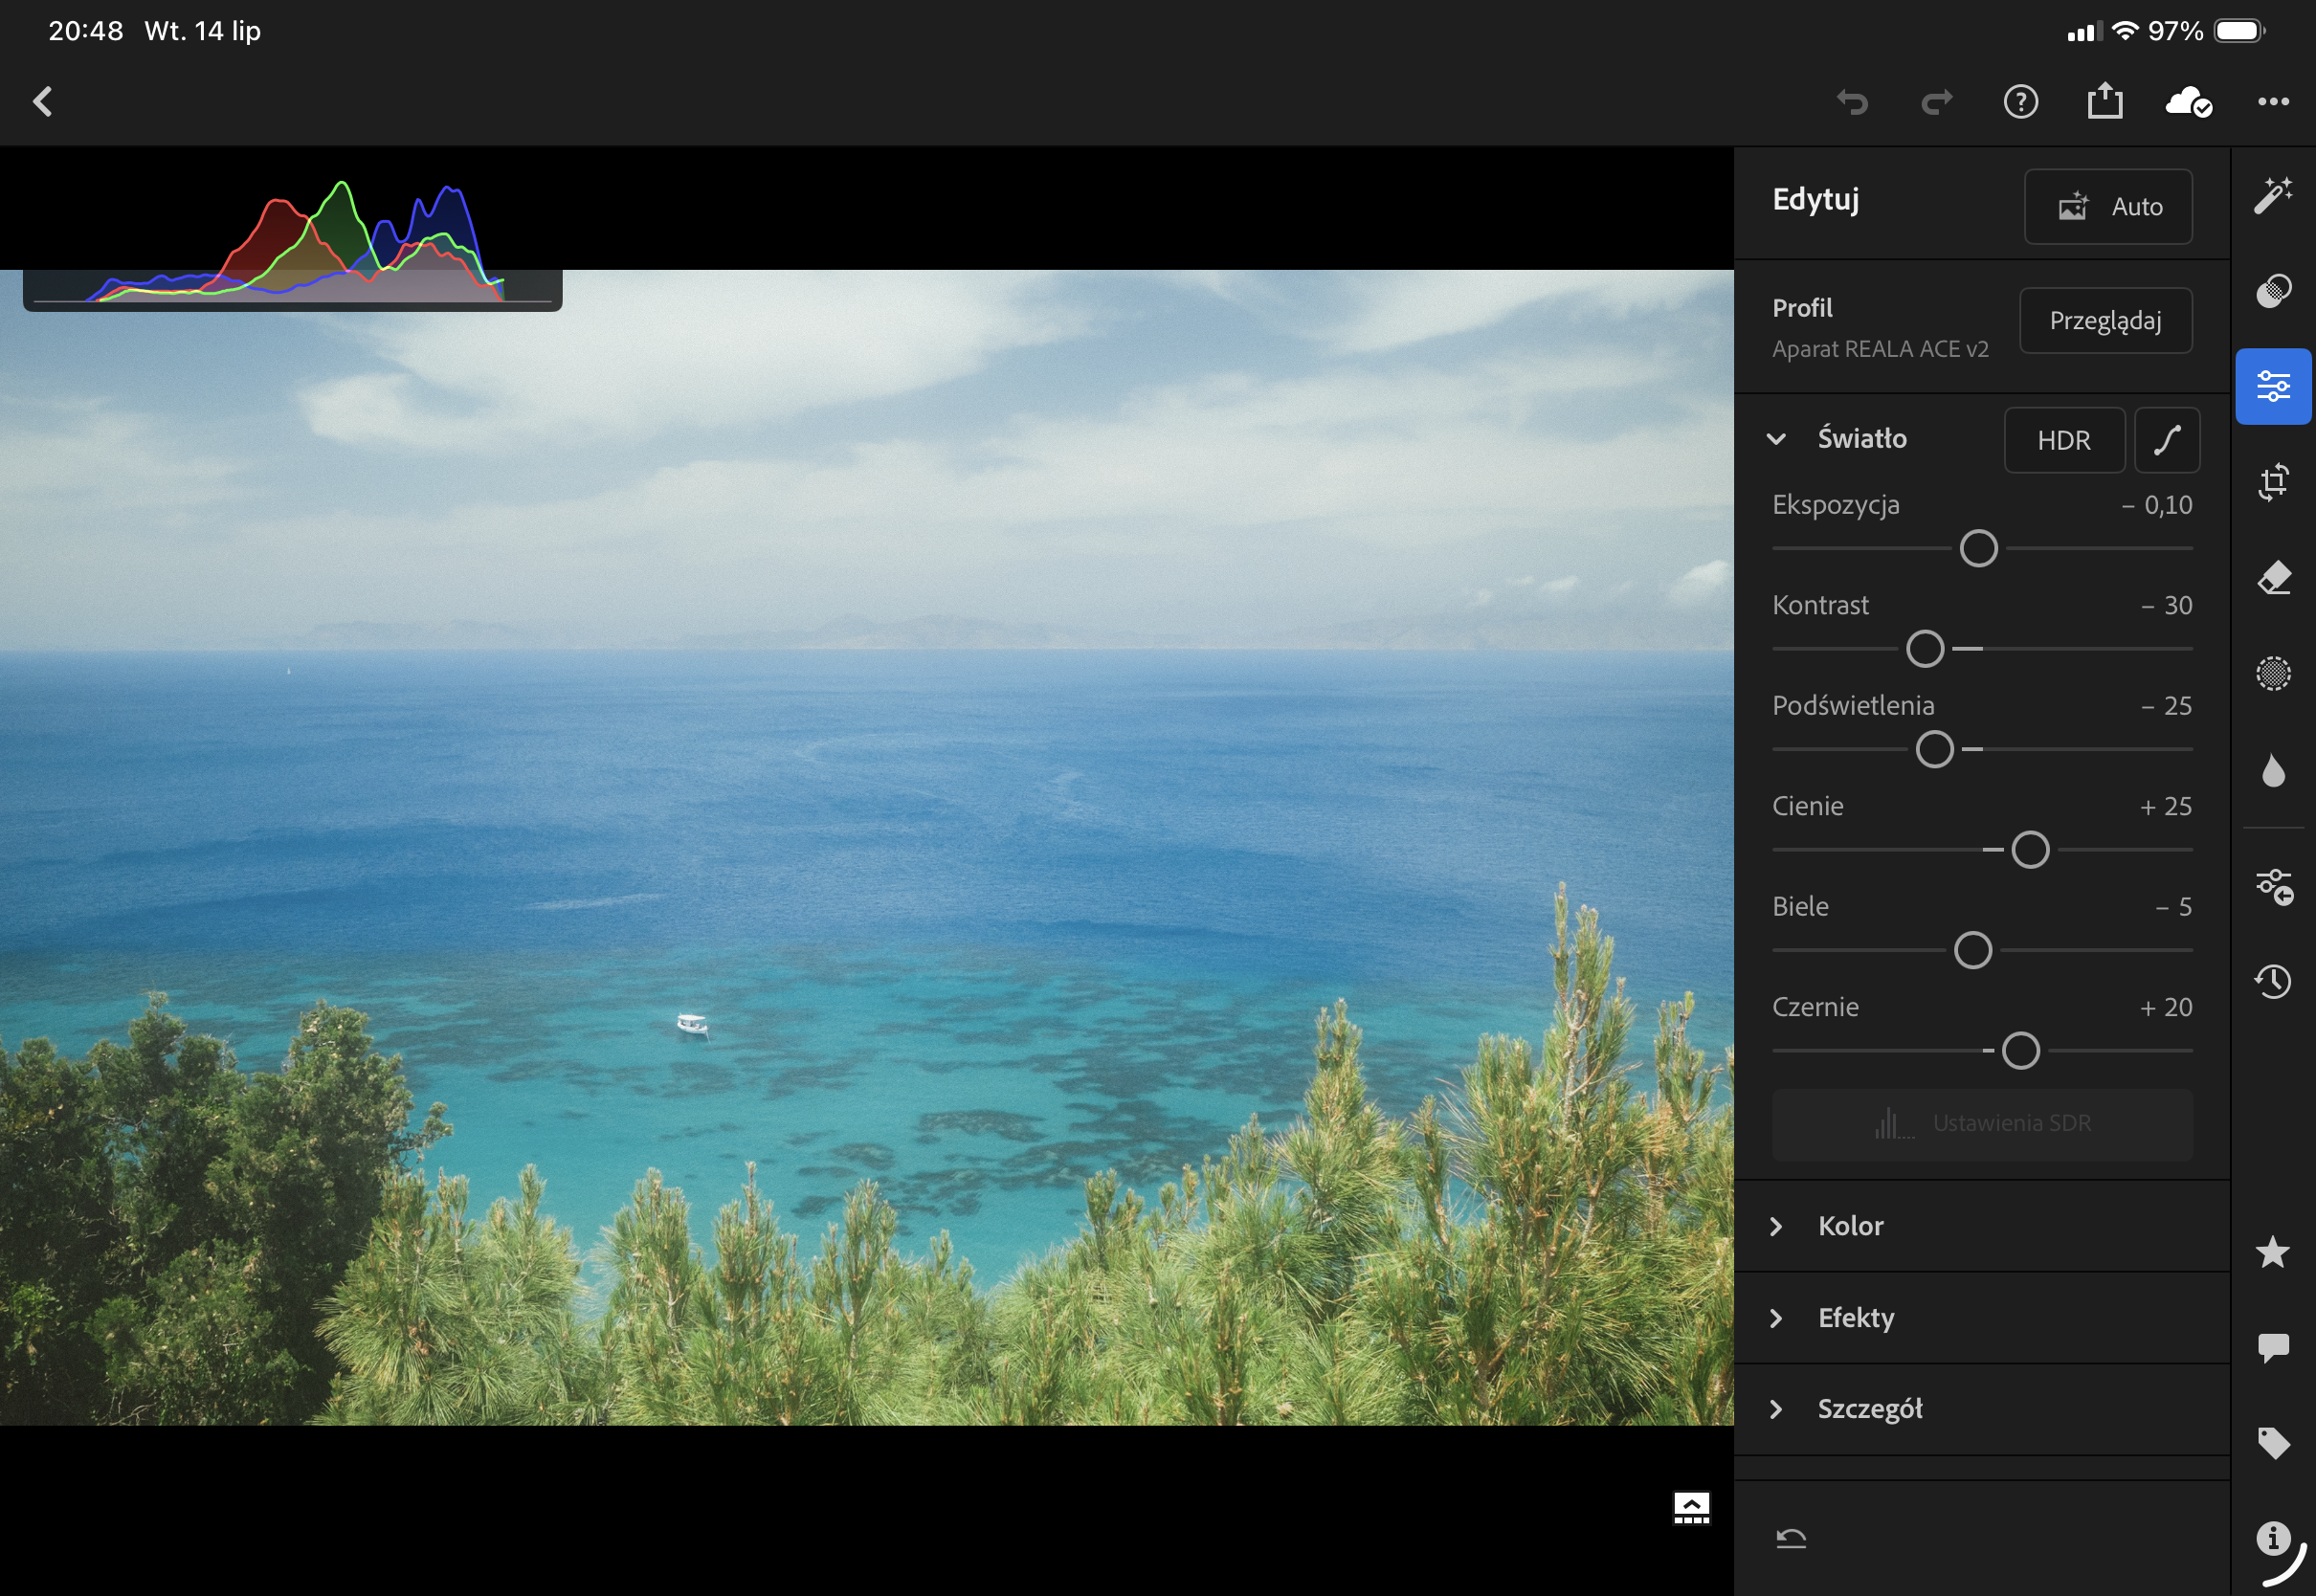Click the Cienie slider handle
Screen dimensions: 2316x1596
pos(2030,850)
